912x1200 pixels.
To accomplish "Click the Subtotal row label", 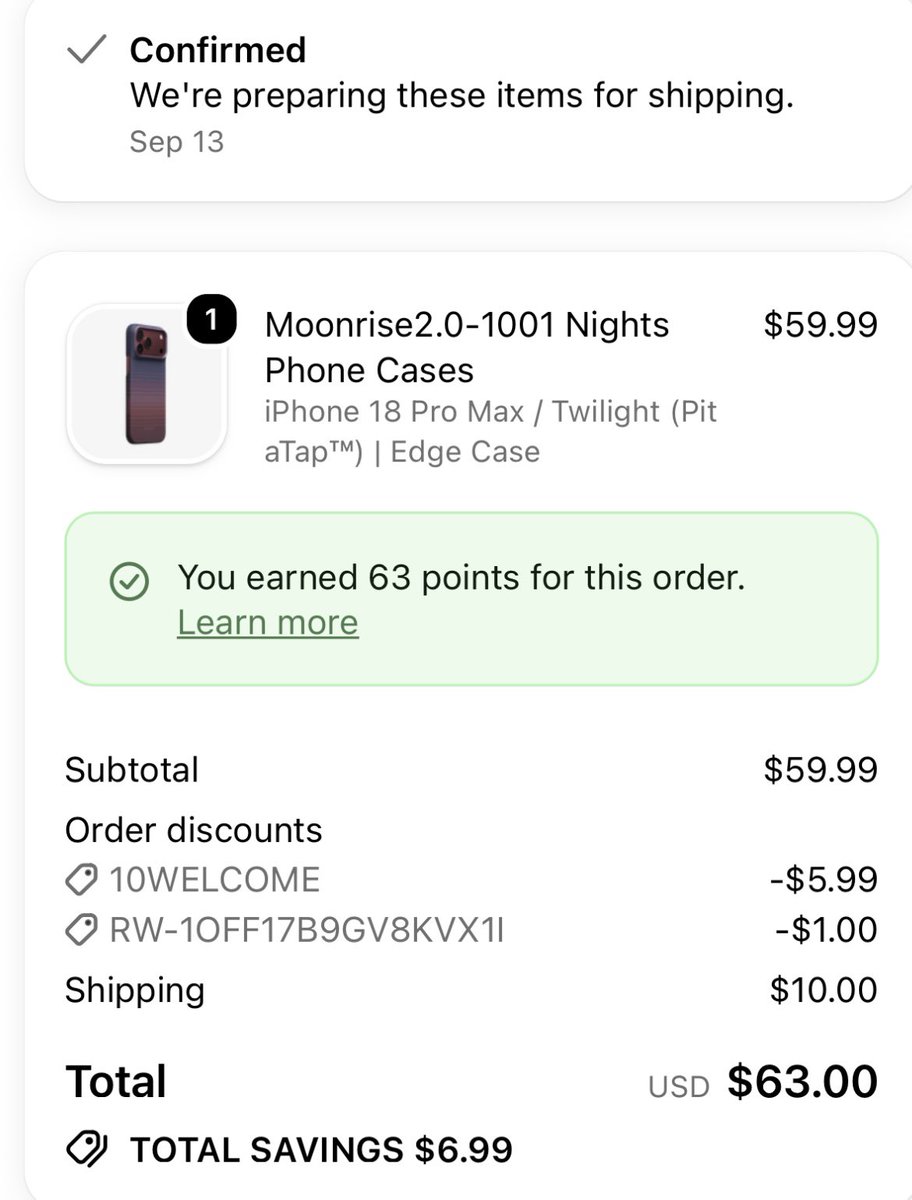I will 132,770.
